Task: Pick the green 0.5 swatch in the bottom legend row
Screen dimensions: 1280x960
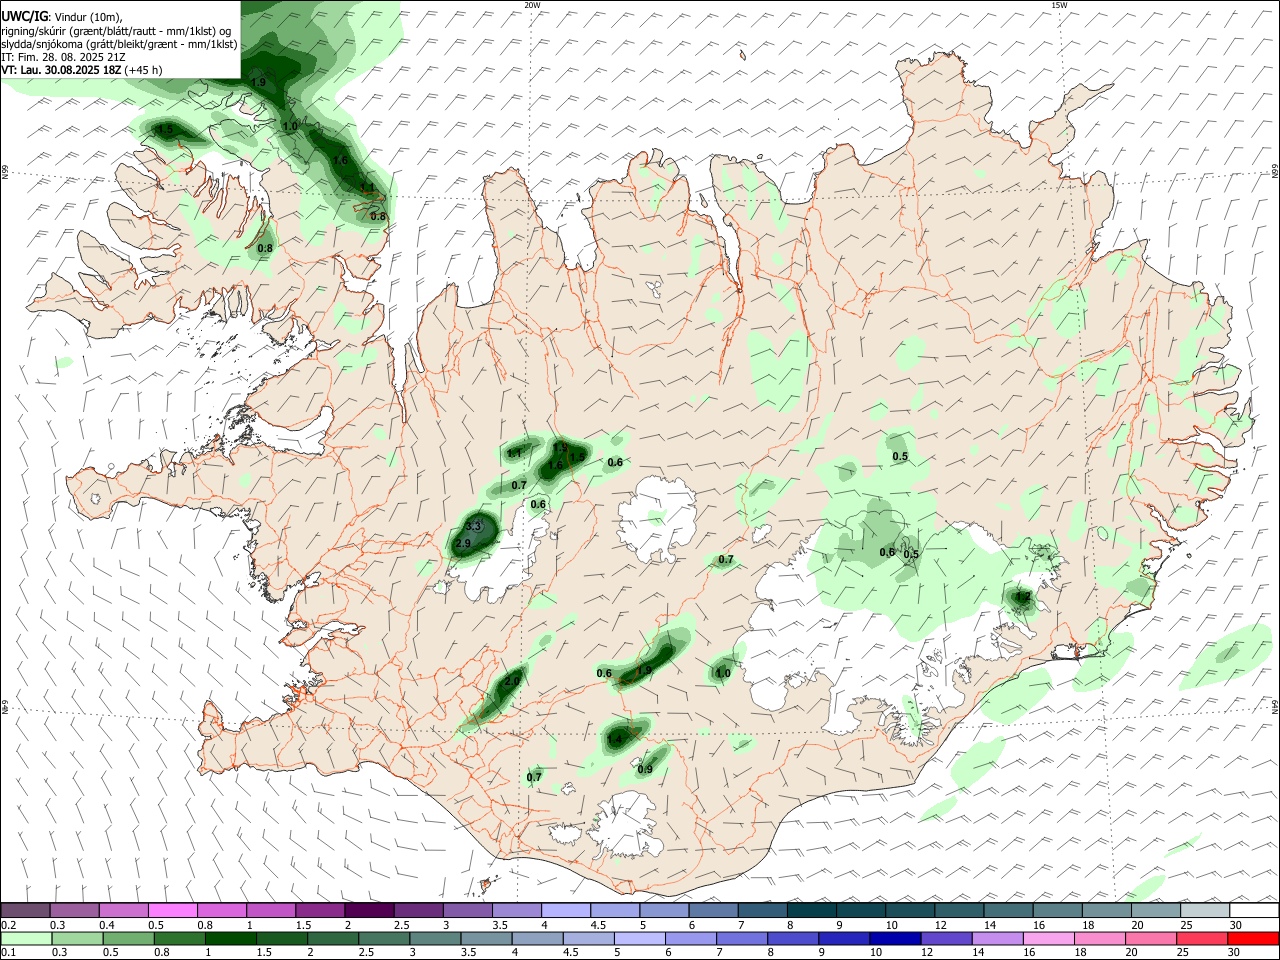Action: pyautogui.click(x=128, y=938)
